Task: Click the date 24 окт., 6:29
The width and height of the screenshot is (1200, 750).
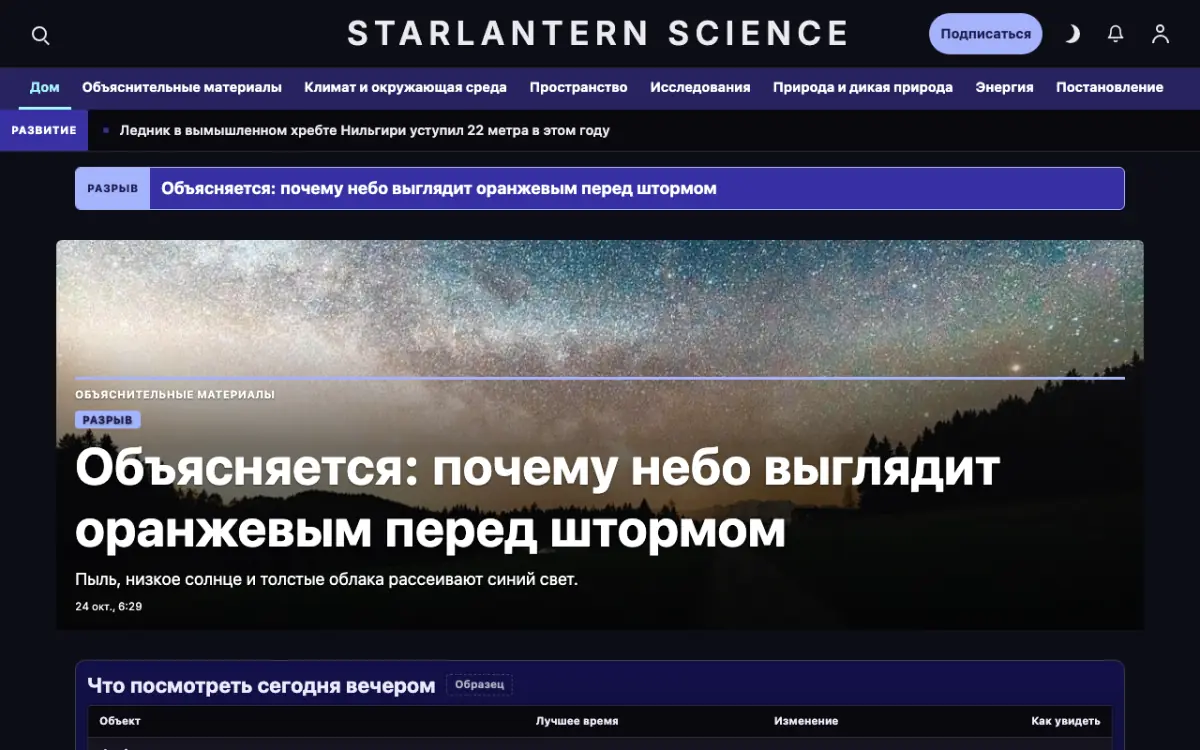Action: click(x=109, y=607)
